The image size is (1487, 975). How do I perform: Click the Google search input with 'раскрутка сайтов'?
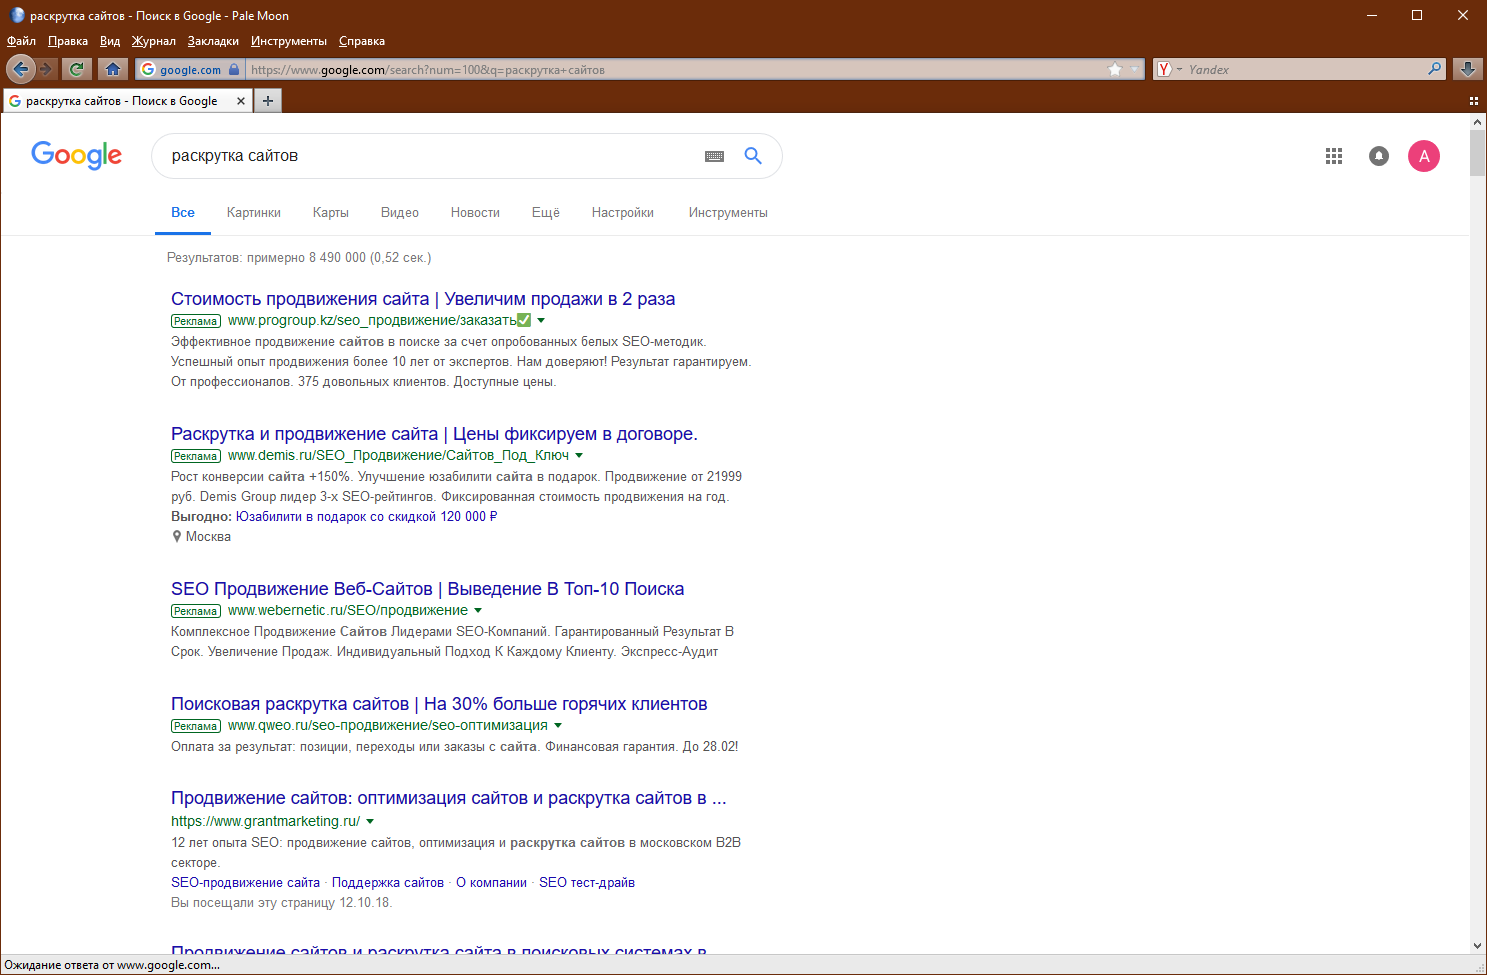[430, 156]
